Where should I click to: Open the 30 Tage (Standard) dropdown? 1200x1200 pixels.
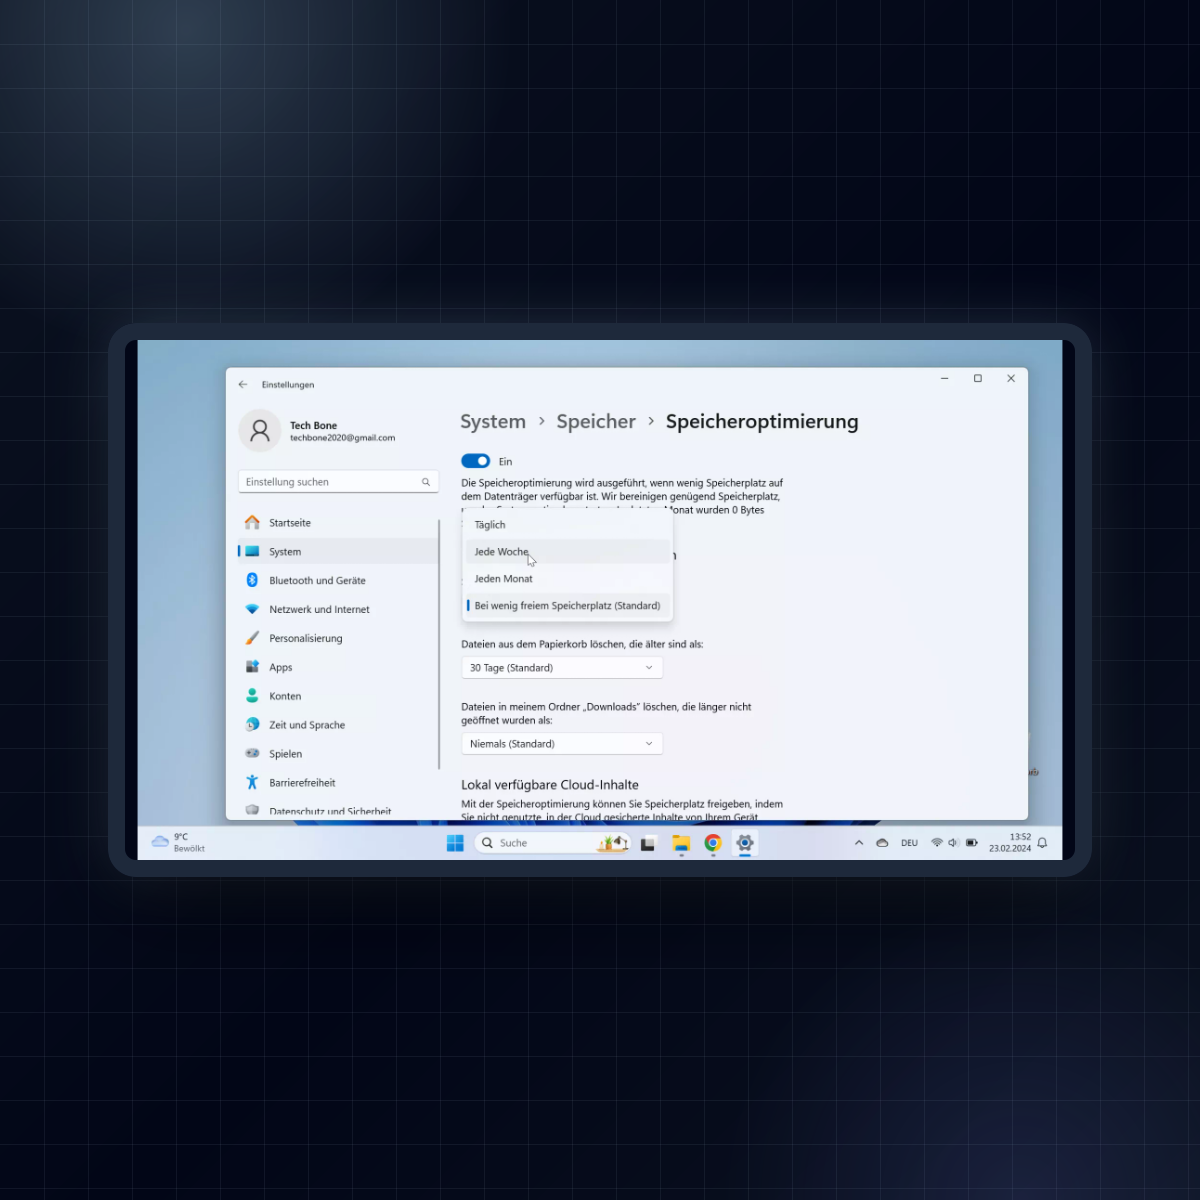562,668
